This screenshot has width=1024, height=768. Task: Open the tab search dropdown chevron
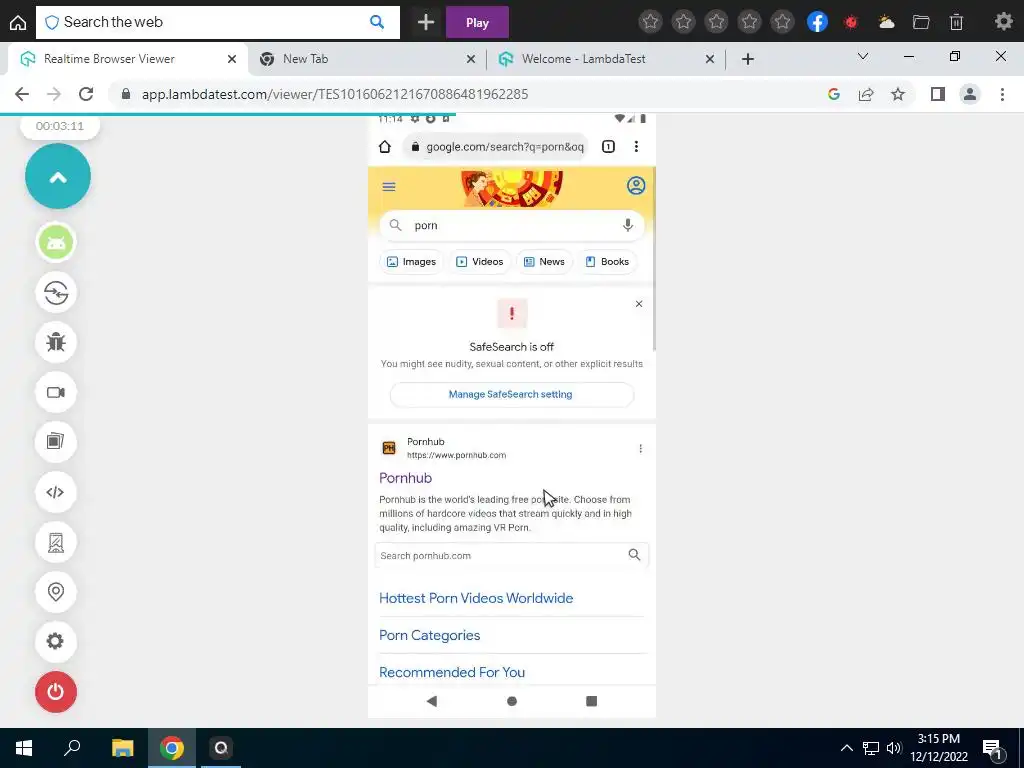tap(863, 57)
